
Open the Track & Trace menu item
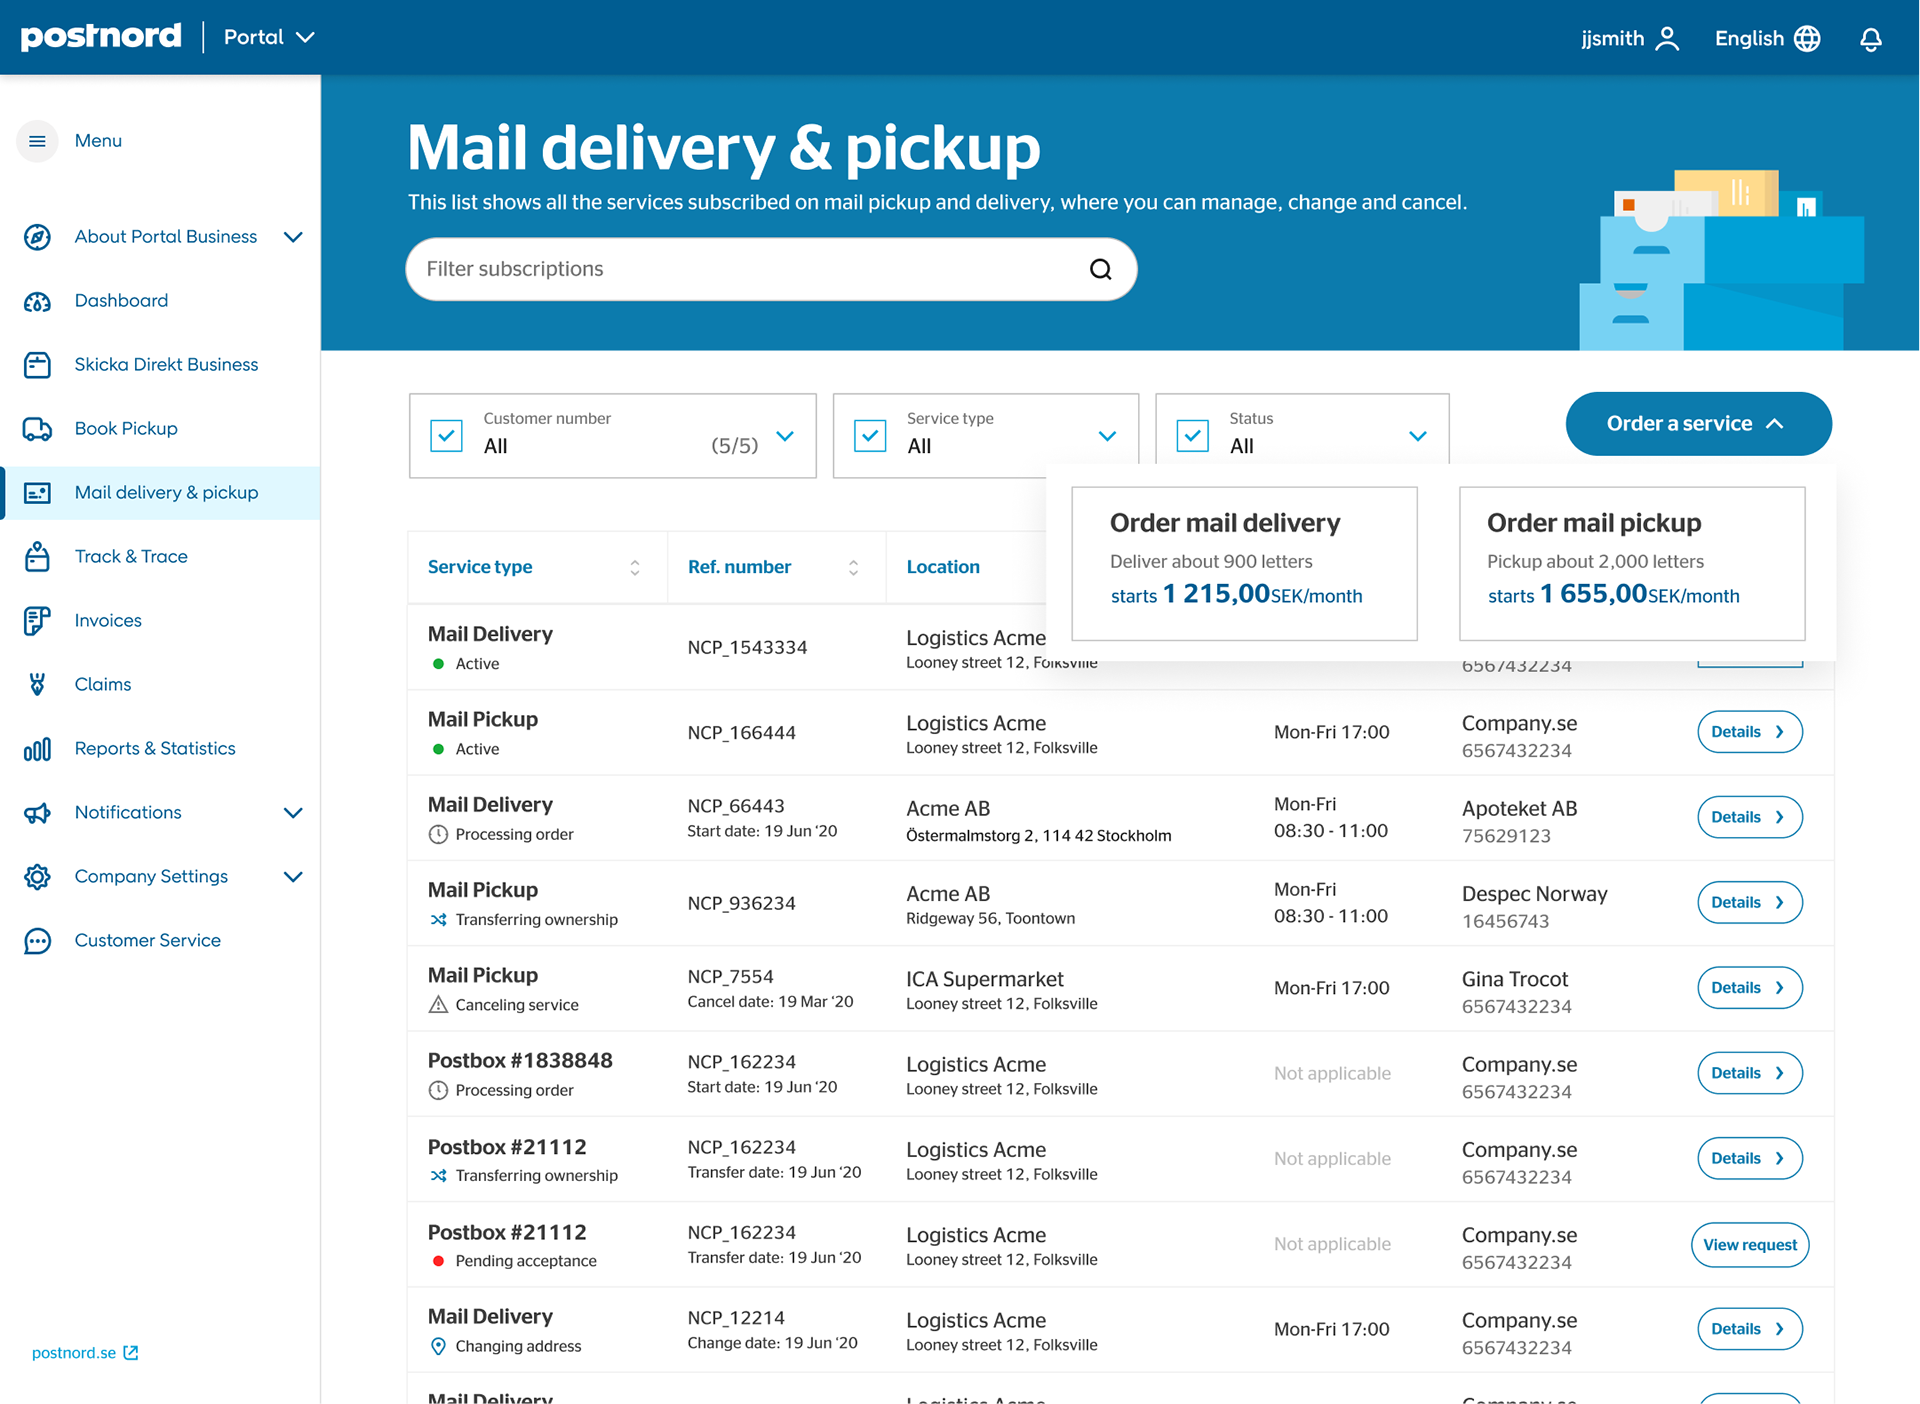(x=131, y=557)
